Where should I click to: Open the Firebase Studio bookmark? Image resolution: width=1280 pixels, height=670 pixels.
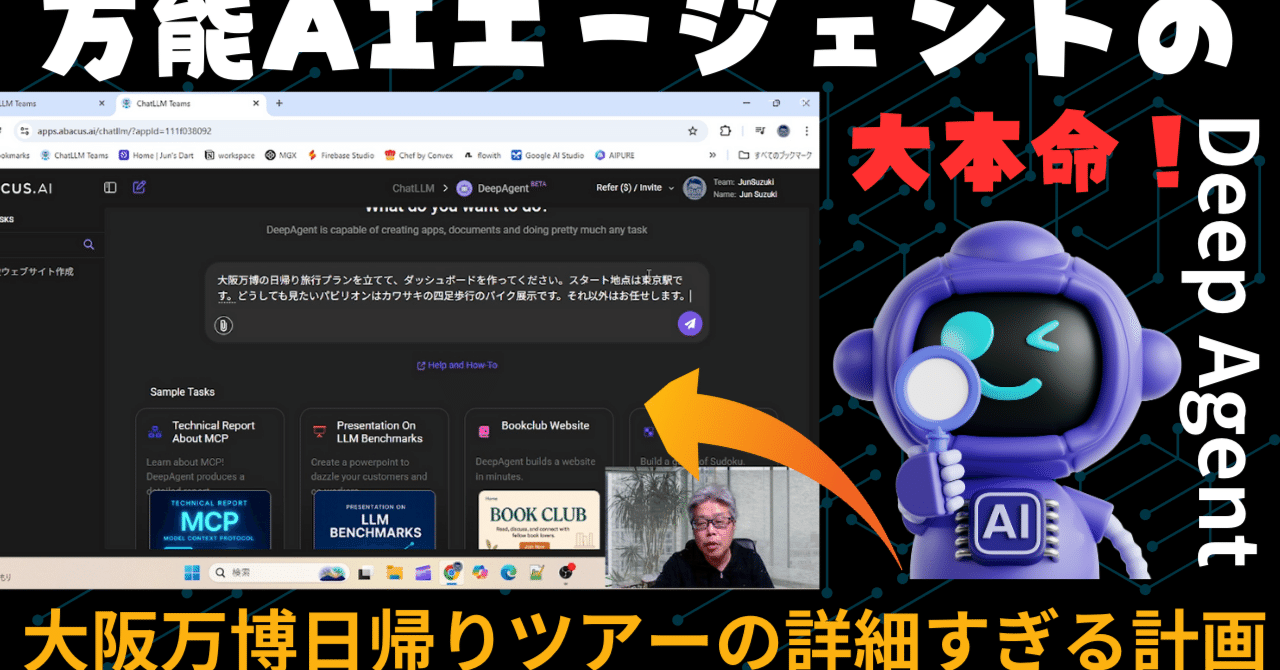[340, 154]
